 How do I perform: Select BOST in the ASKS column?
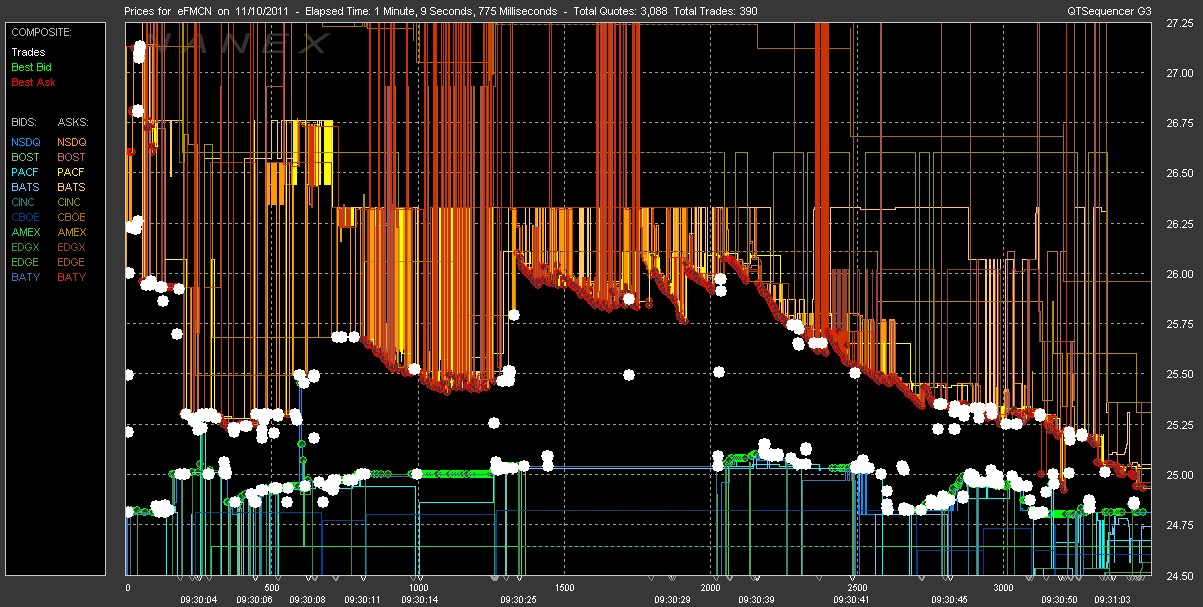(72, 157)
